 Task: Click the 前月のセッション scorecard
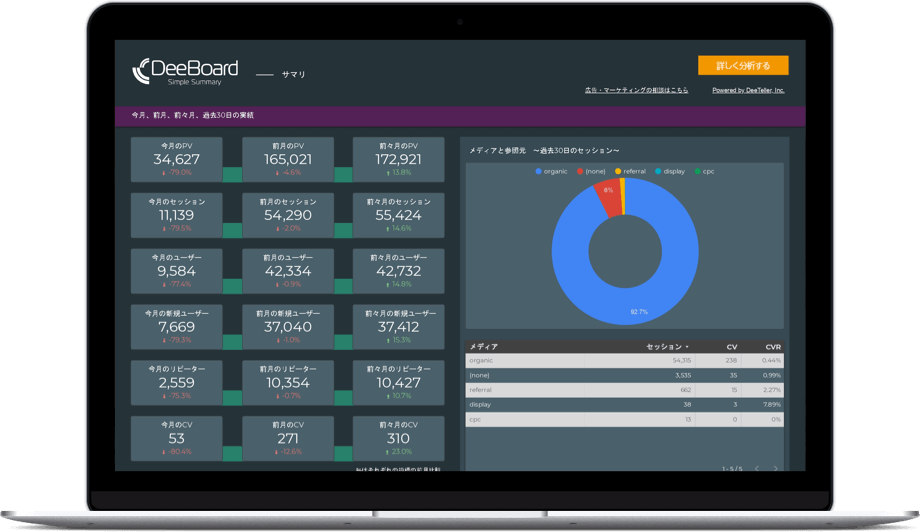coord(287,215)
